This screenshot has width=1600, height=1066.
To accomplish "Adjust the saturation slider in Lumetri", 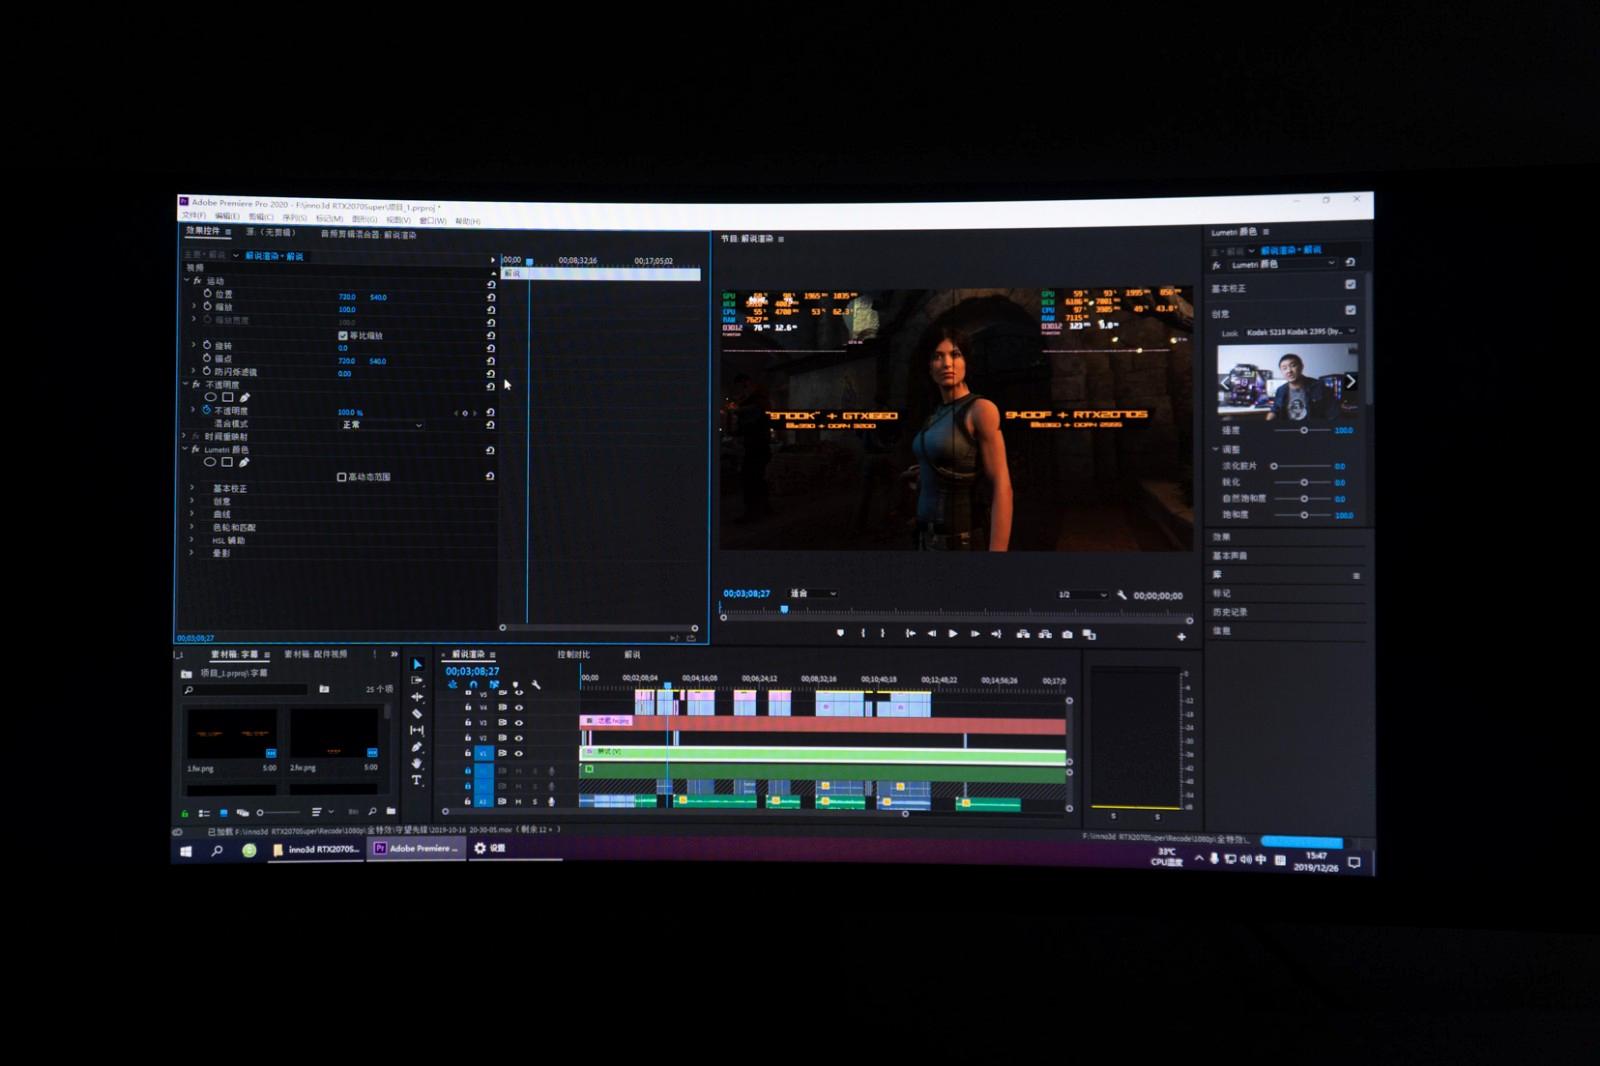I will (1304, 515).
